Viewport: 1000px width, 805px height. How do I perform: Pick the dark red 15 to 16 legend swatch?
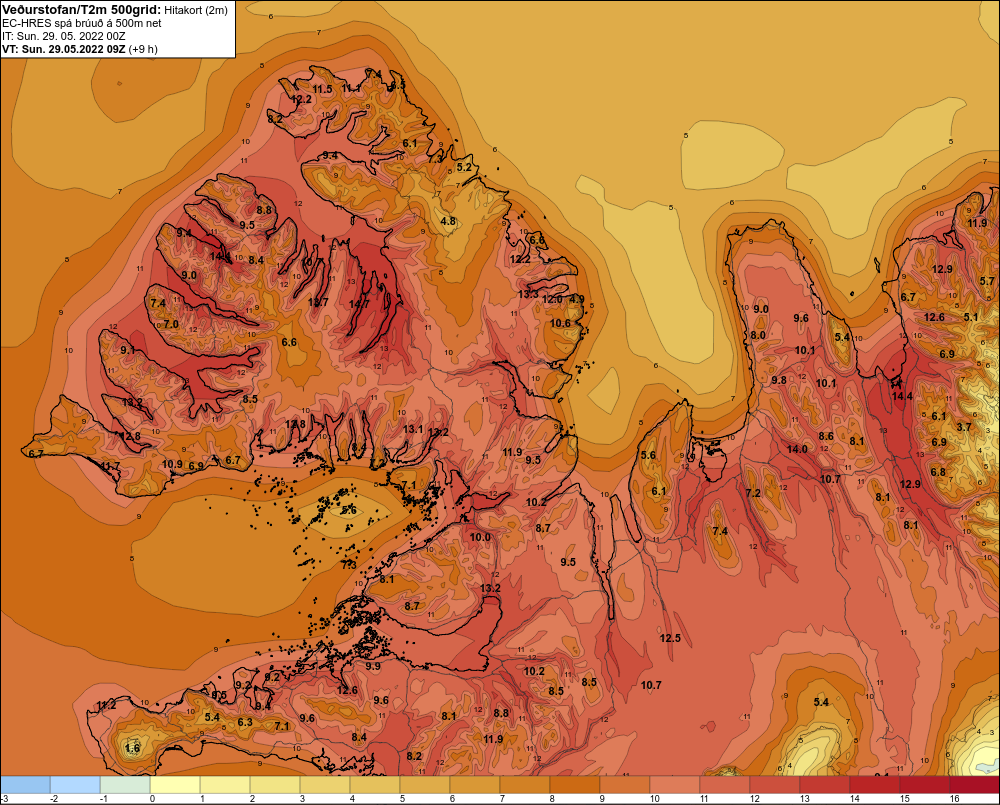pos(925,784)
